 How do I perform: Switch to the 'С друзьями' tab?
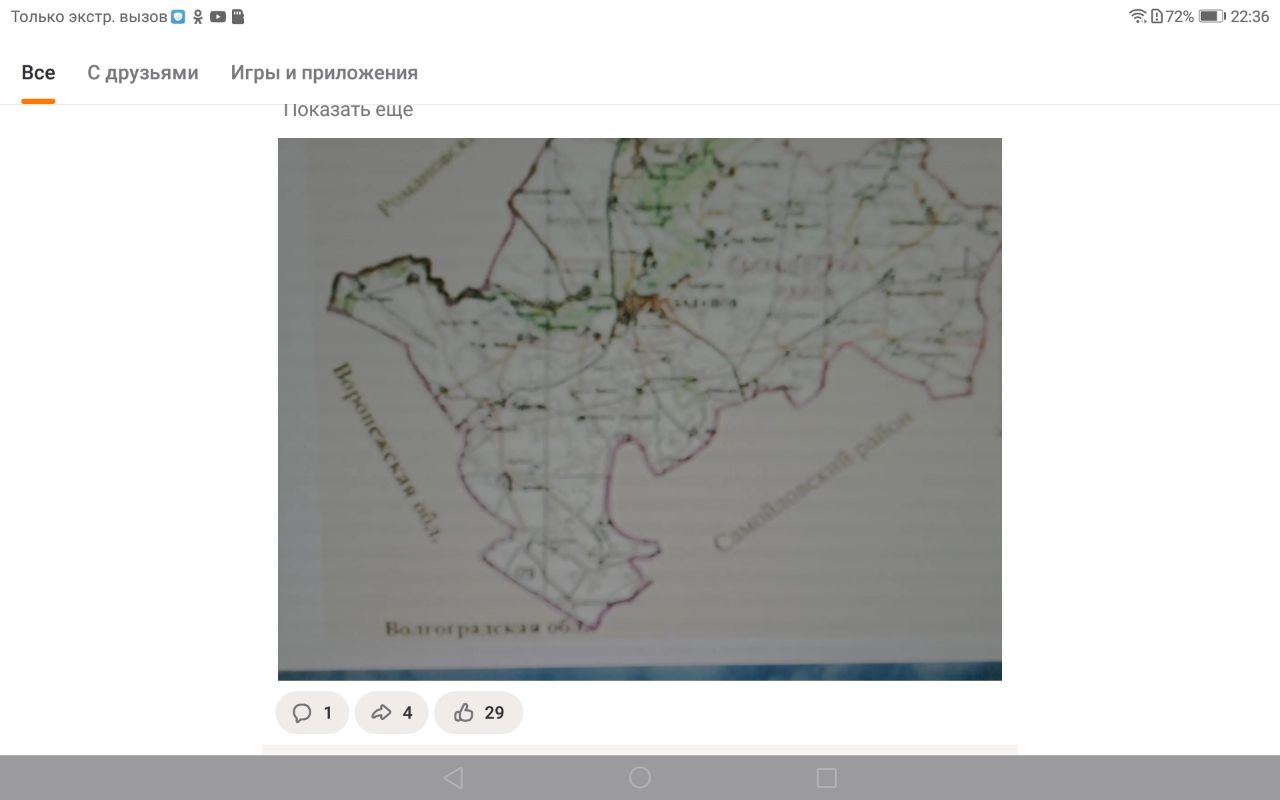pyautogui.click(x=143, y=73)
